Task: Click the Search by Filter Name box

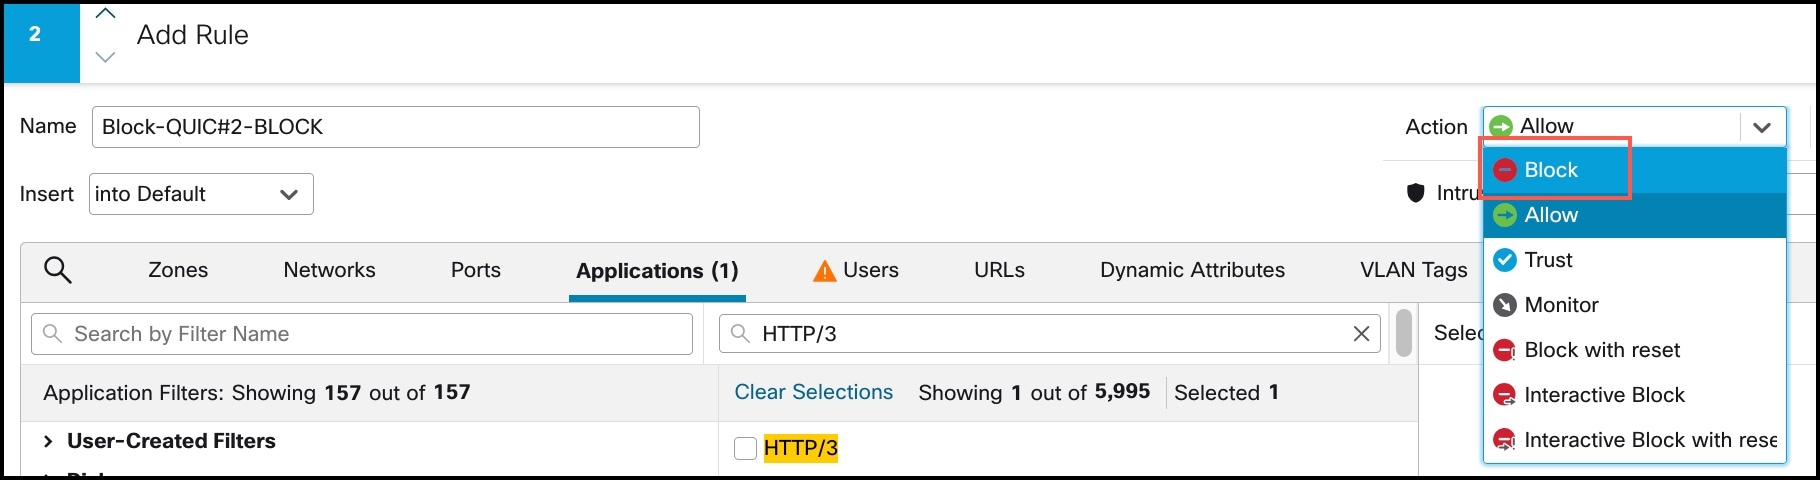Action: click(362, 334)
